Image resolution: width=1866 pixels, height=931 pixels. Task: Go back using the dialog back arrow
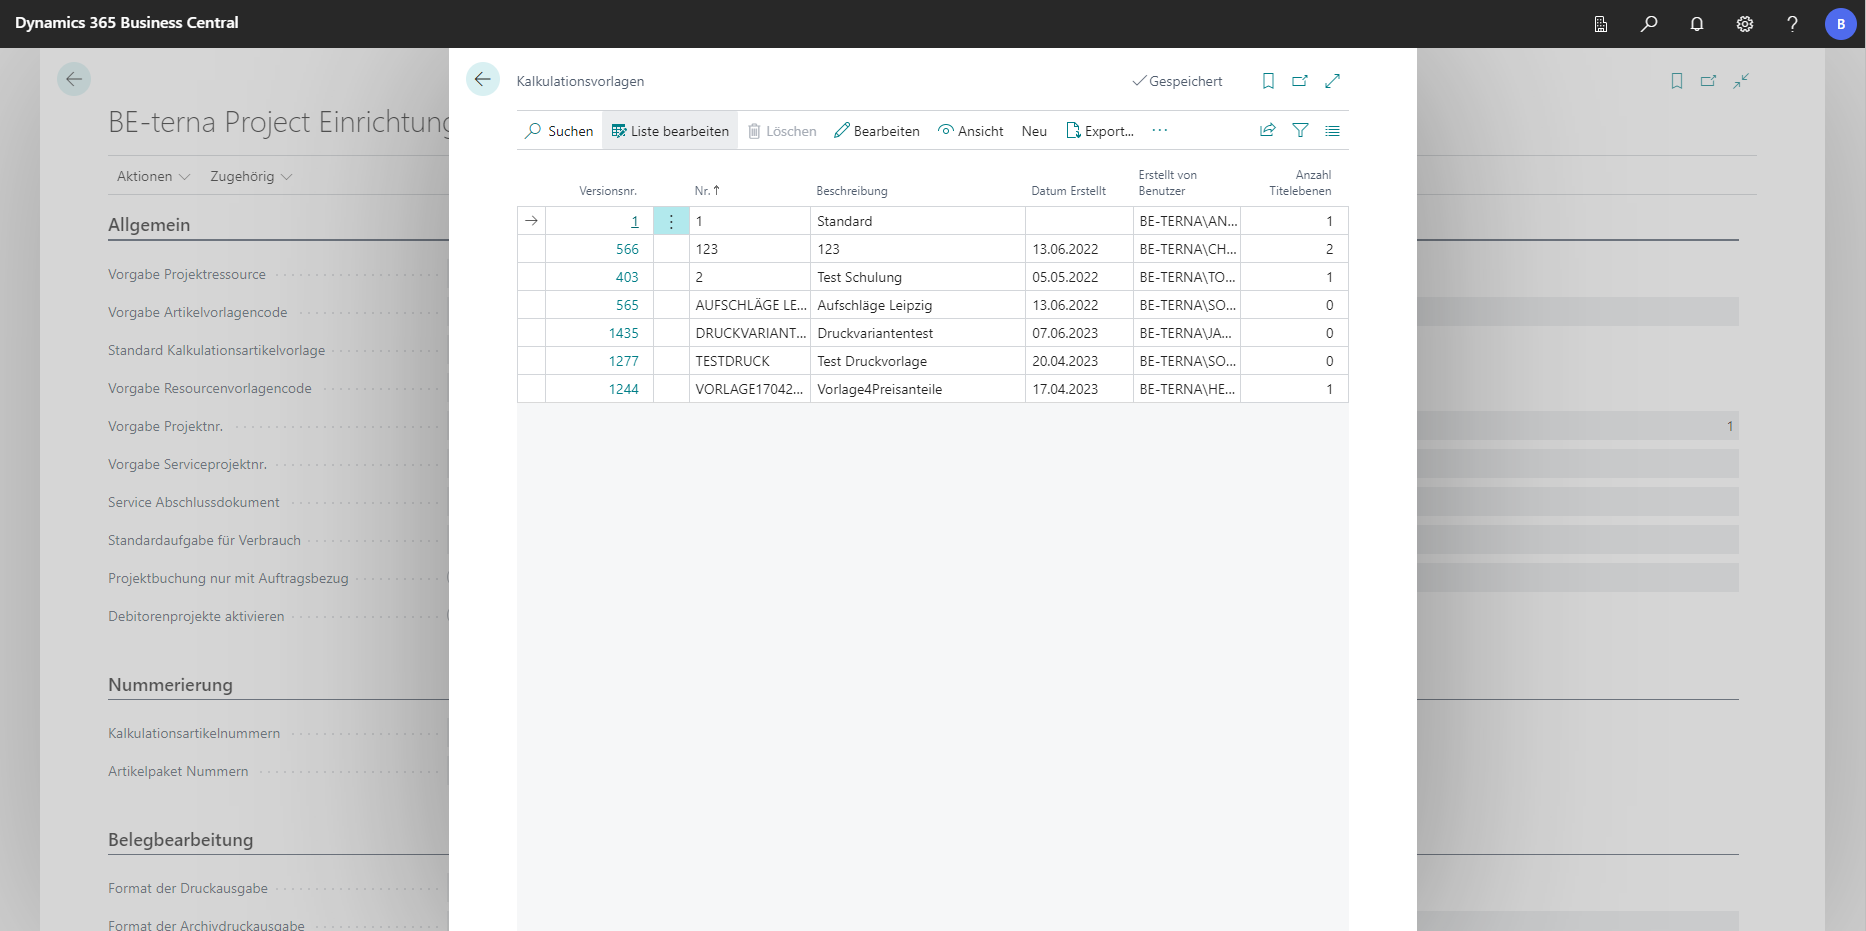pos(483,79)
